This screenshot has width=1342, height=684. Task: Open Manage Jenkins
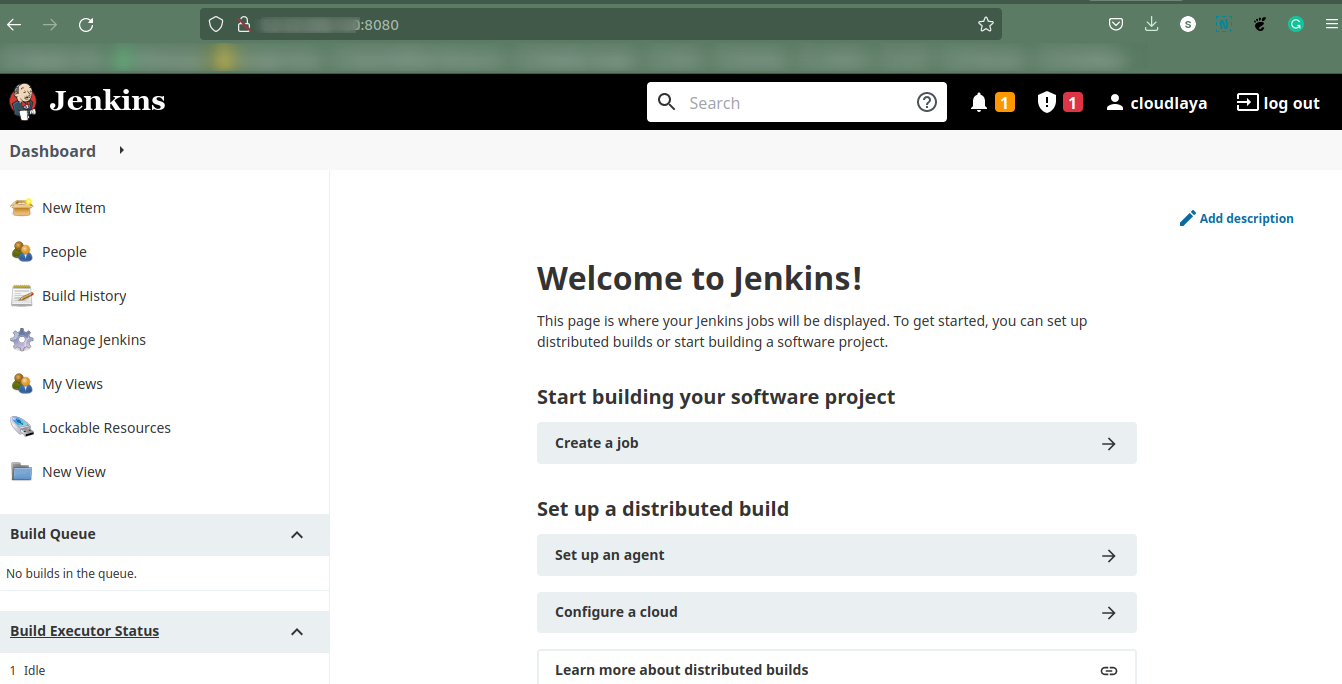click(94, 340)
